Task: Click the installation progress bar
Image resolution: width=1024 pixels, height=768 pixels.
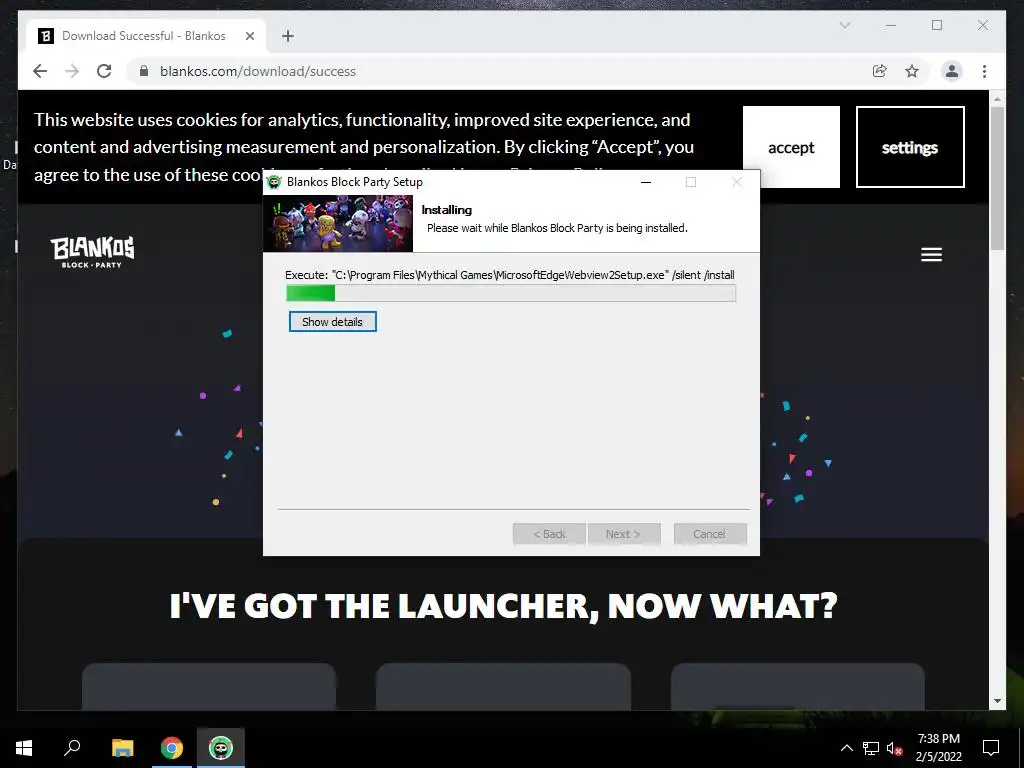Action: click(511, 293)
